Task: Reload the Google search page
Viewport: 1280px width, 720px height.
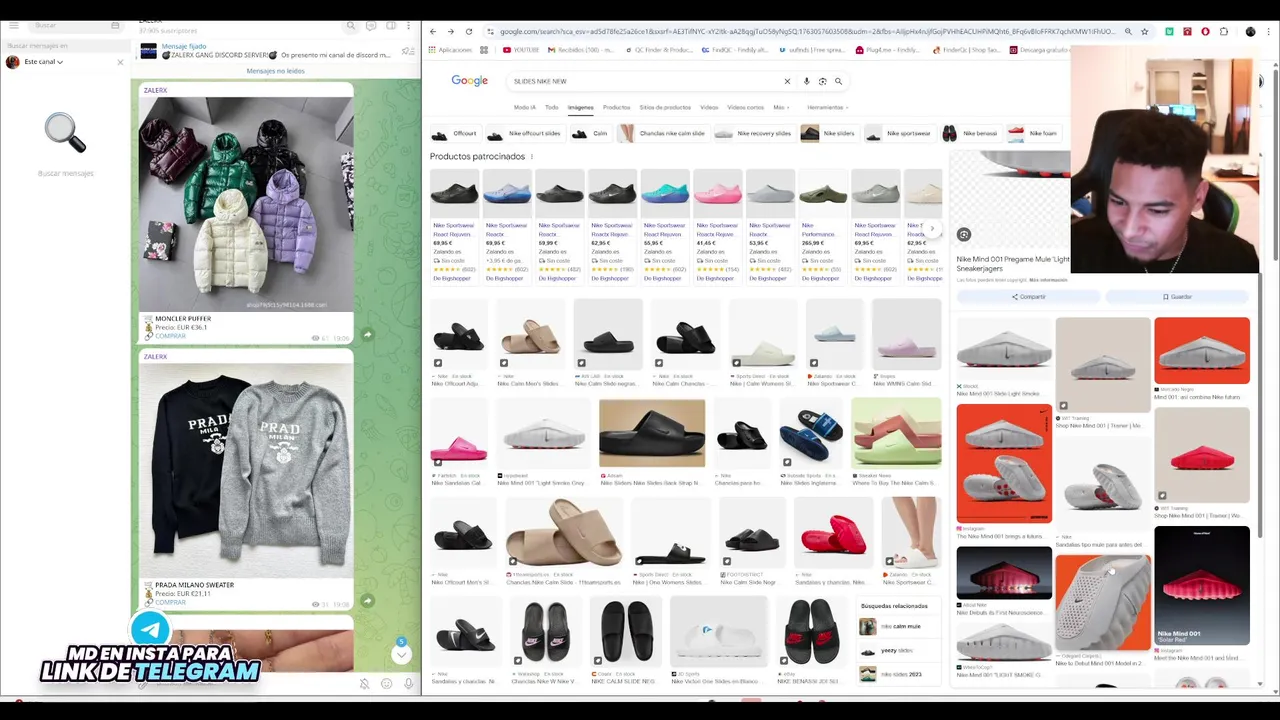Action: [x=468, y=32]
